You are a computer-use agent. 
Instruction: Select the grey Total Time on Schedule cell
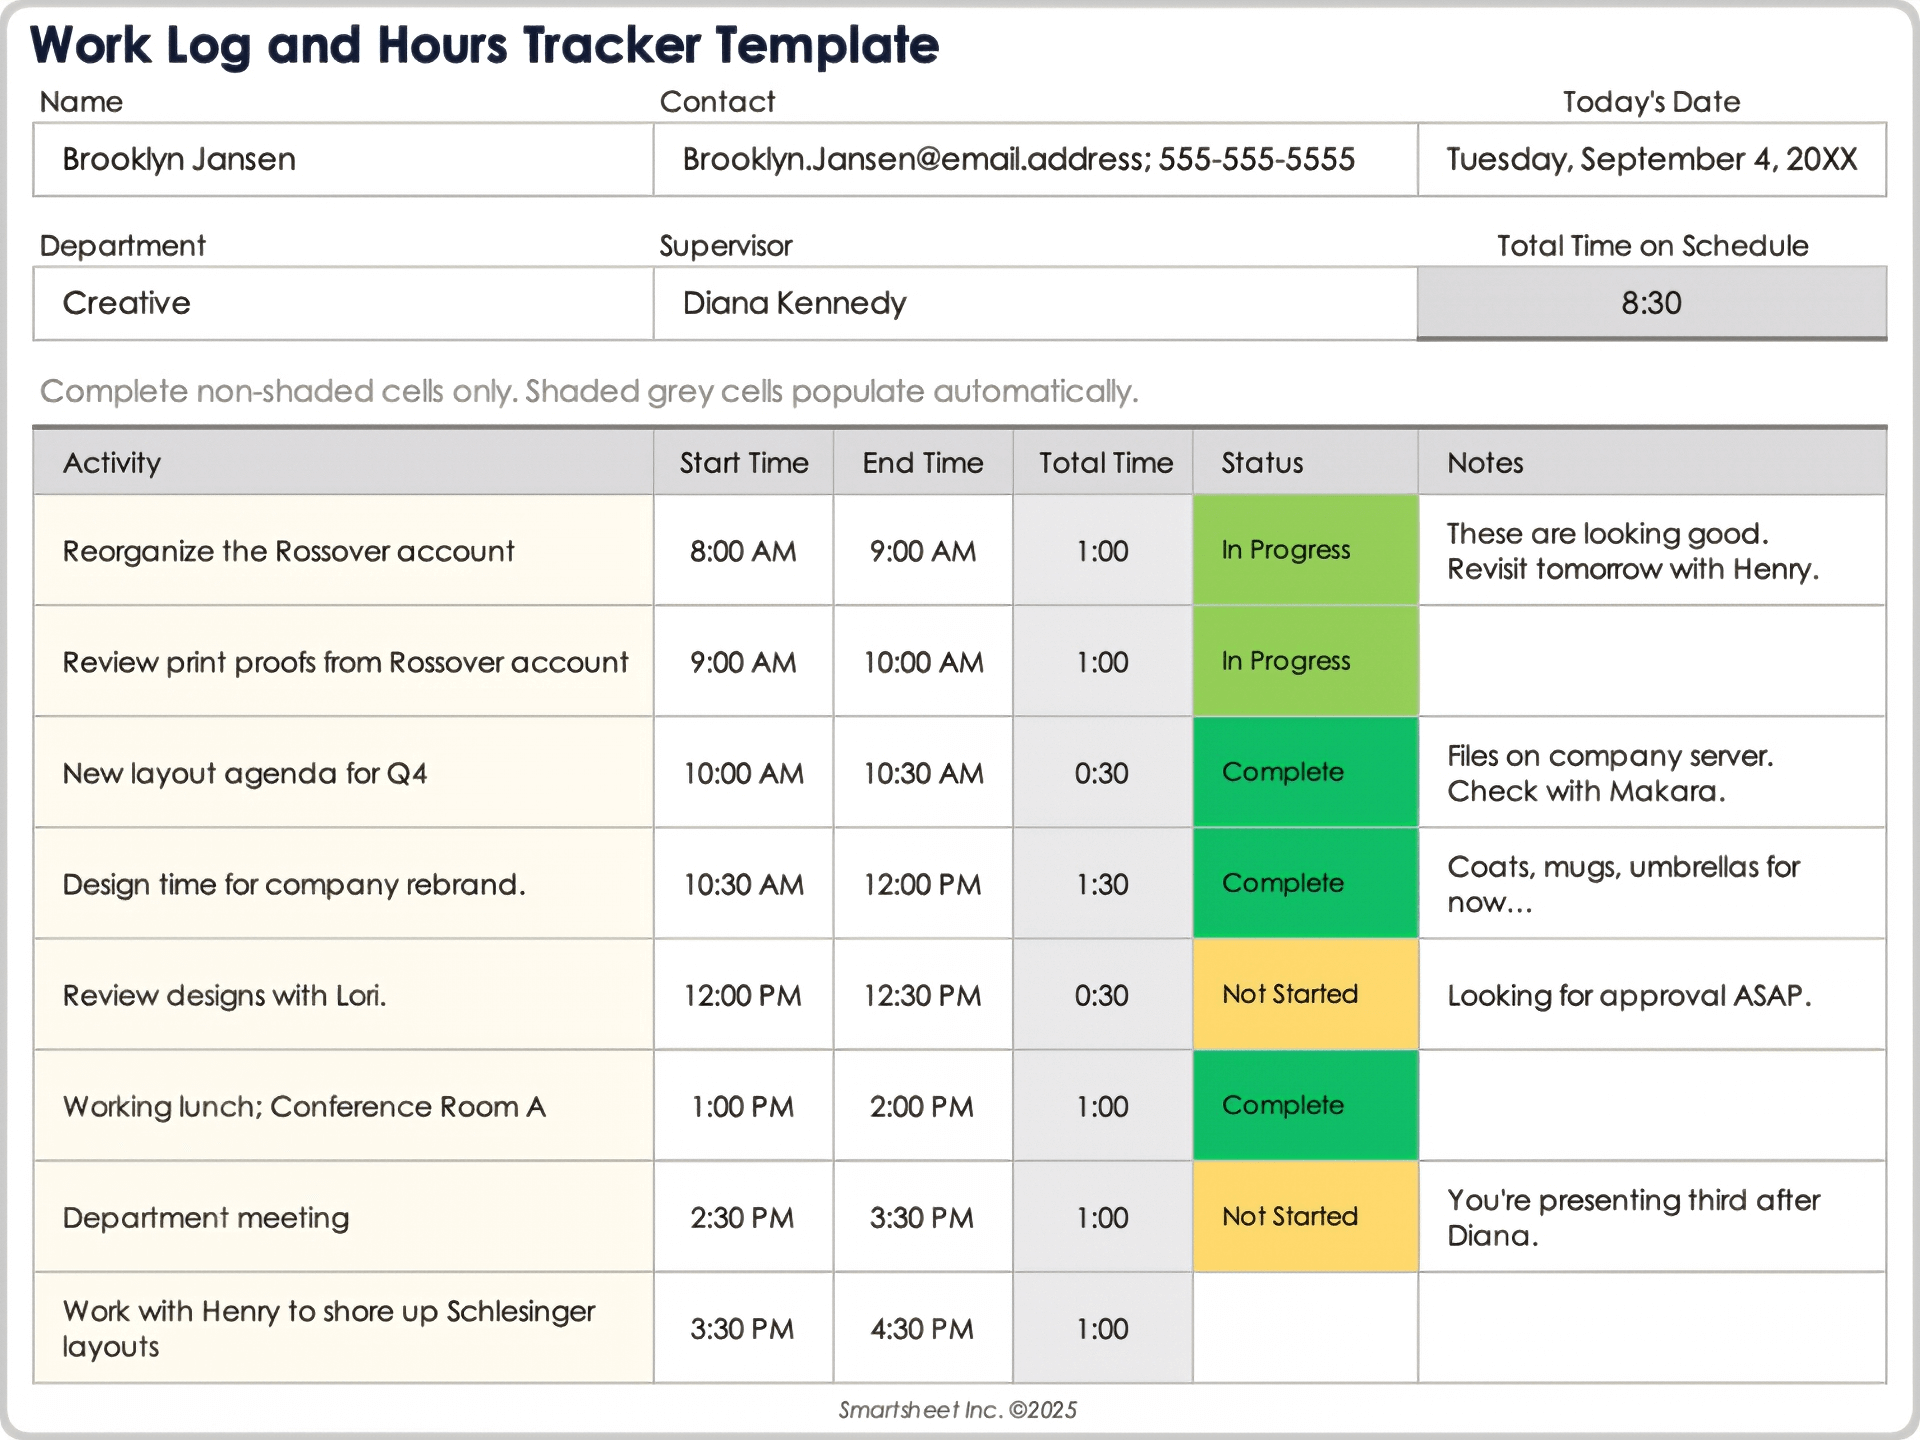(x=1651, y=303)
